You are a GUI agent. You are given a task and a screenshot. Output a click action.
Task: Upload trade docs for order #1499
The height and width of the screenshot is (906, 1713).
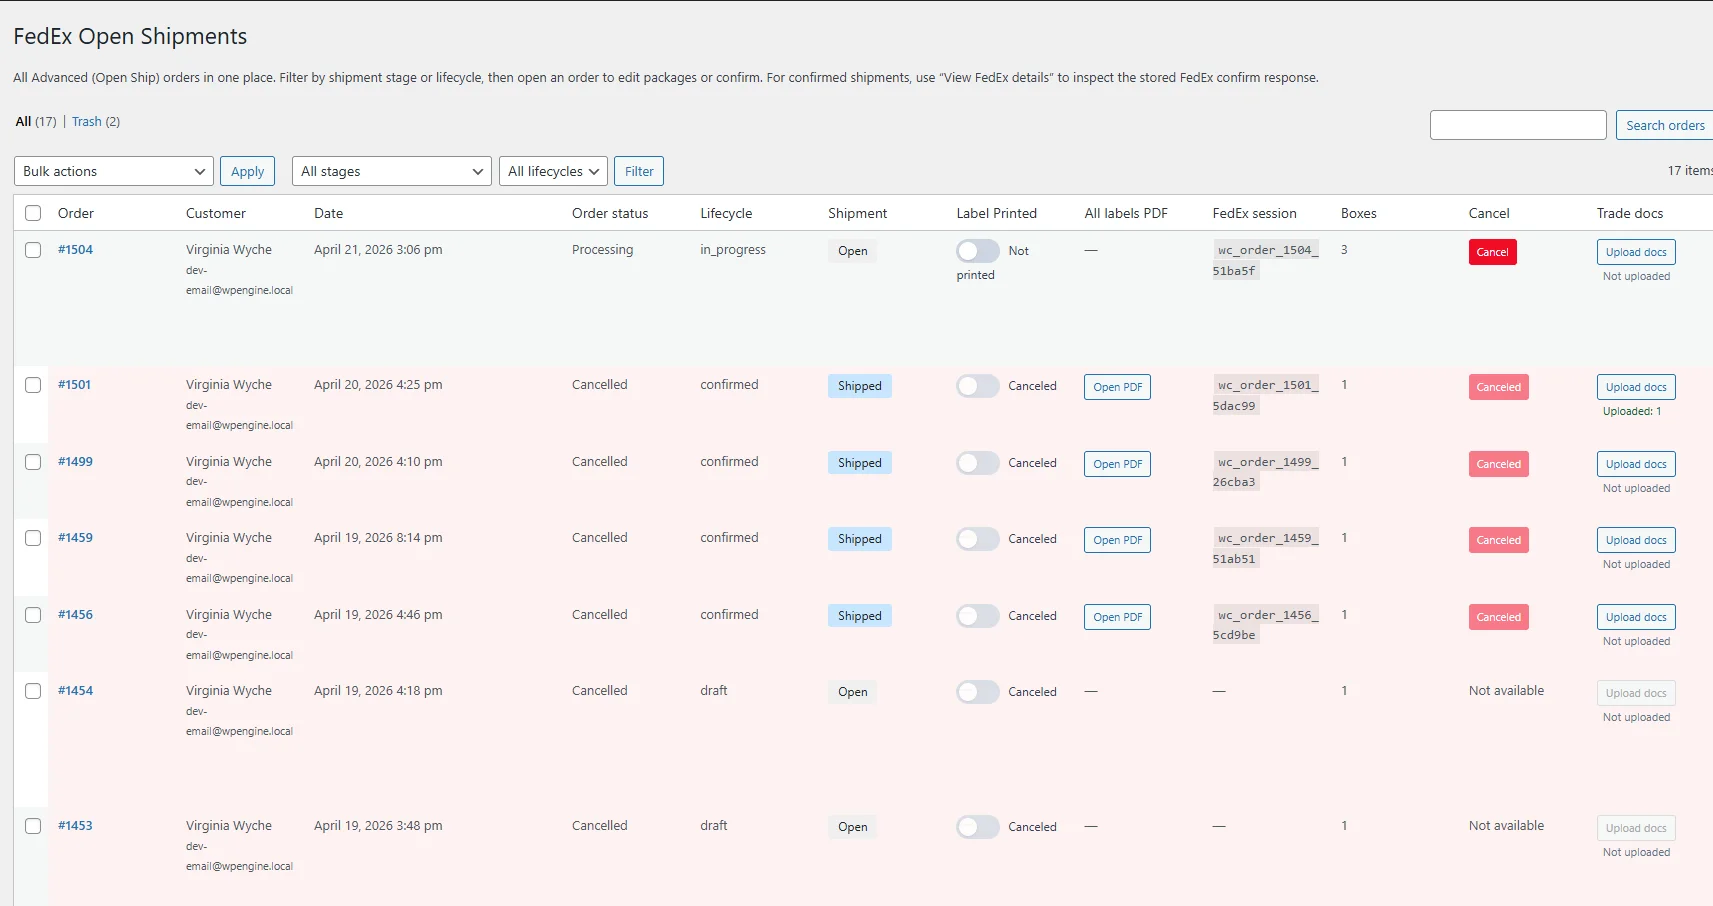click(1636, 464)
